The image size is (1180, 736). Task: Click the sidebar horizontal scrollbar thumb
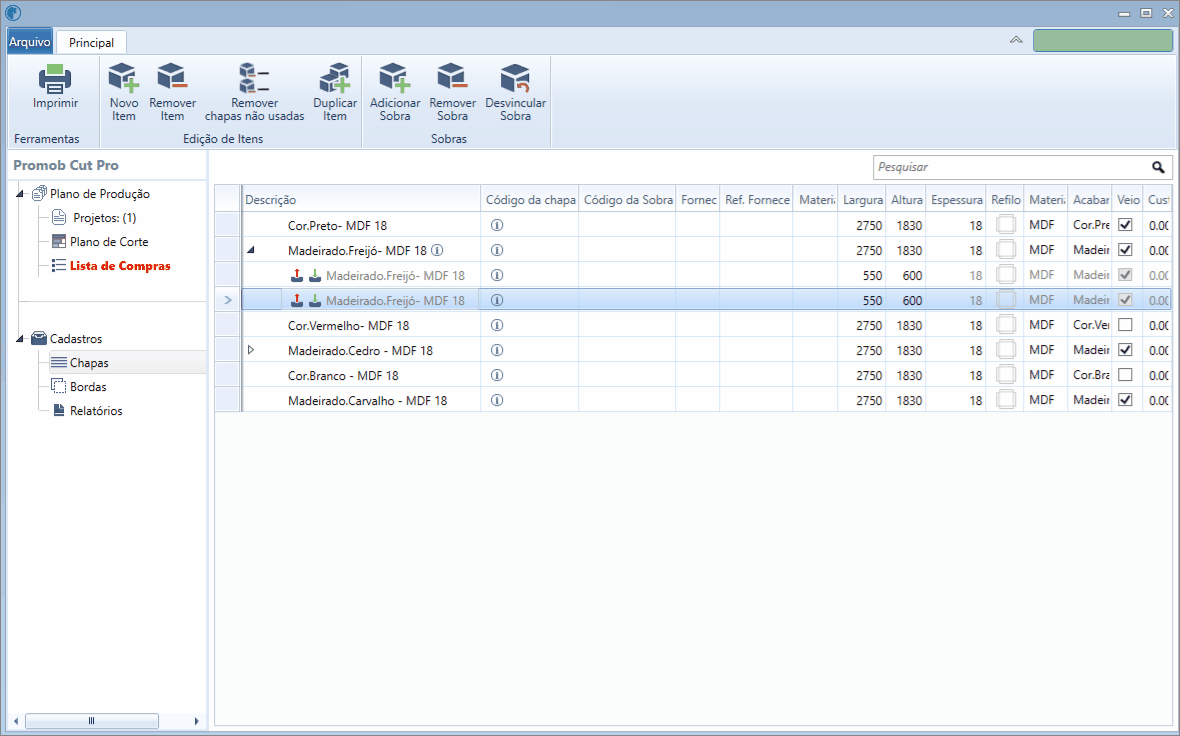[x=92, y=721]
